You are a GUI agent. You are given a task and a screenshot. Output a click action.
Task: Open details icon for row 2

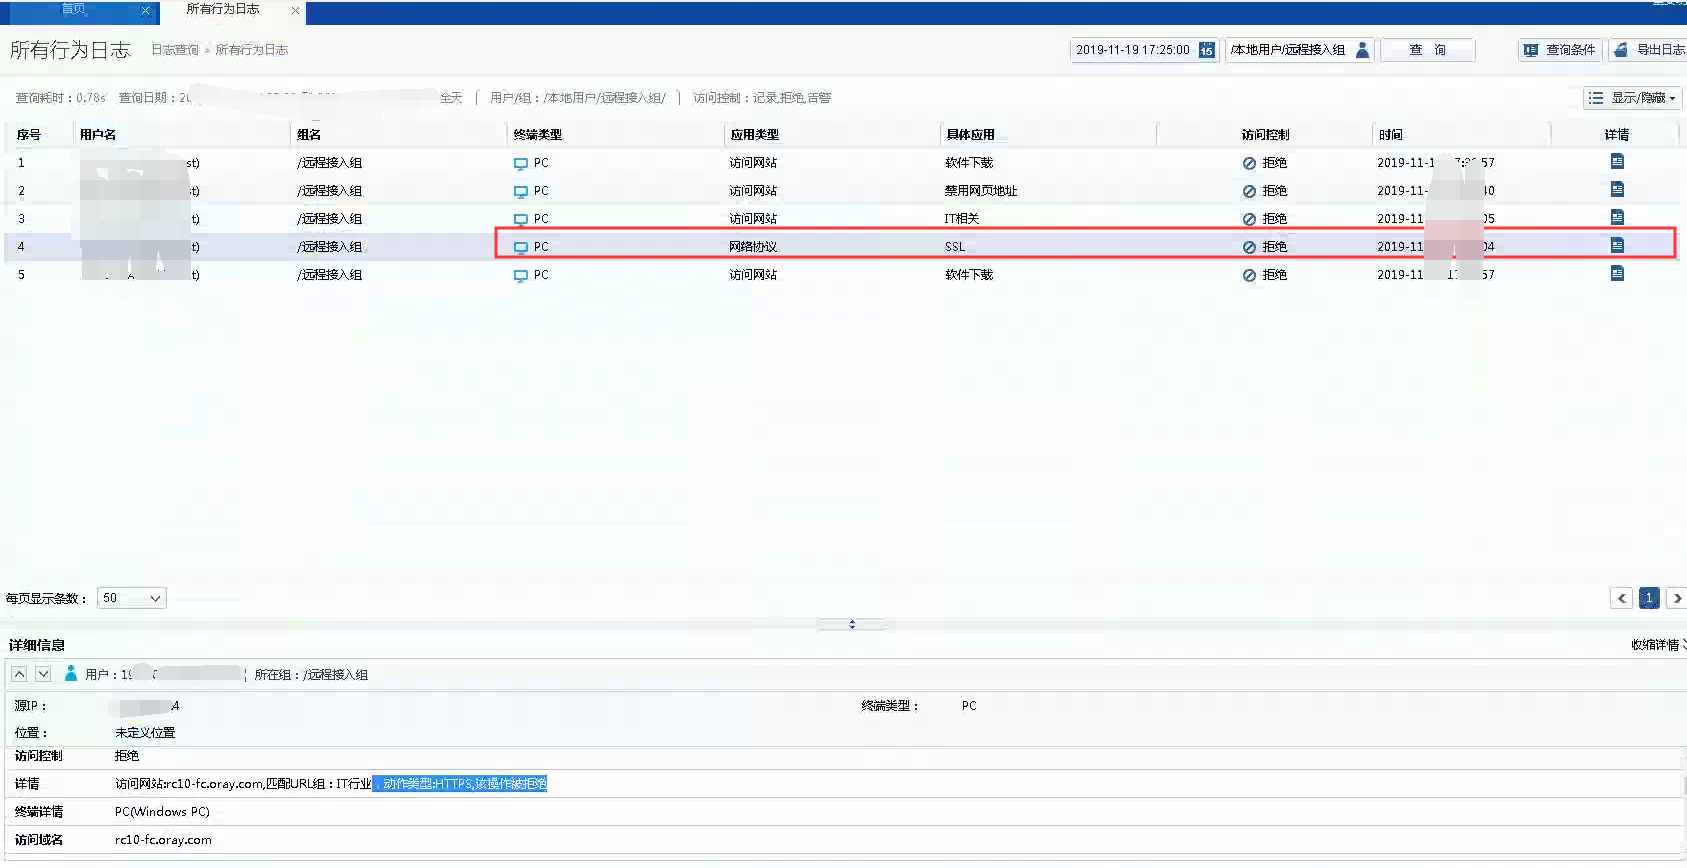1617,189
